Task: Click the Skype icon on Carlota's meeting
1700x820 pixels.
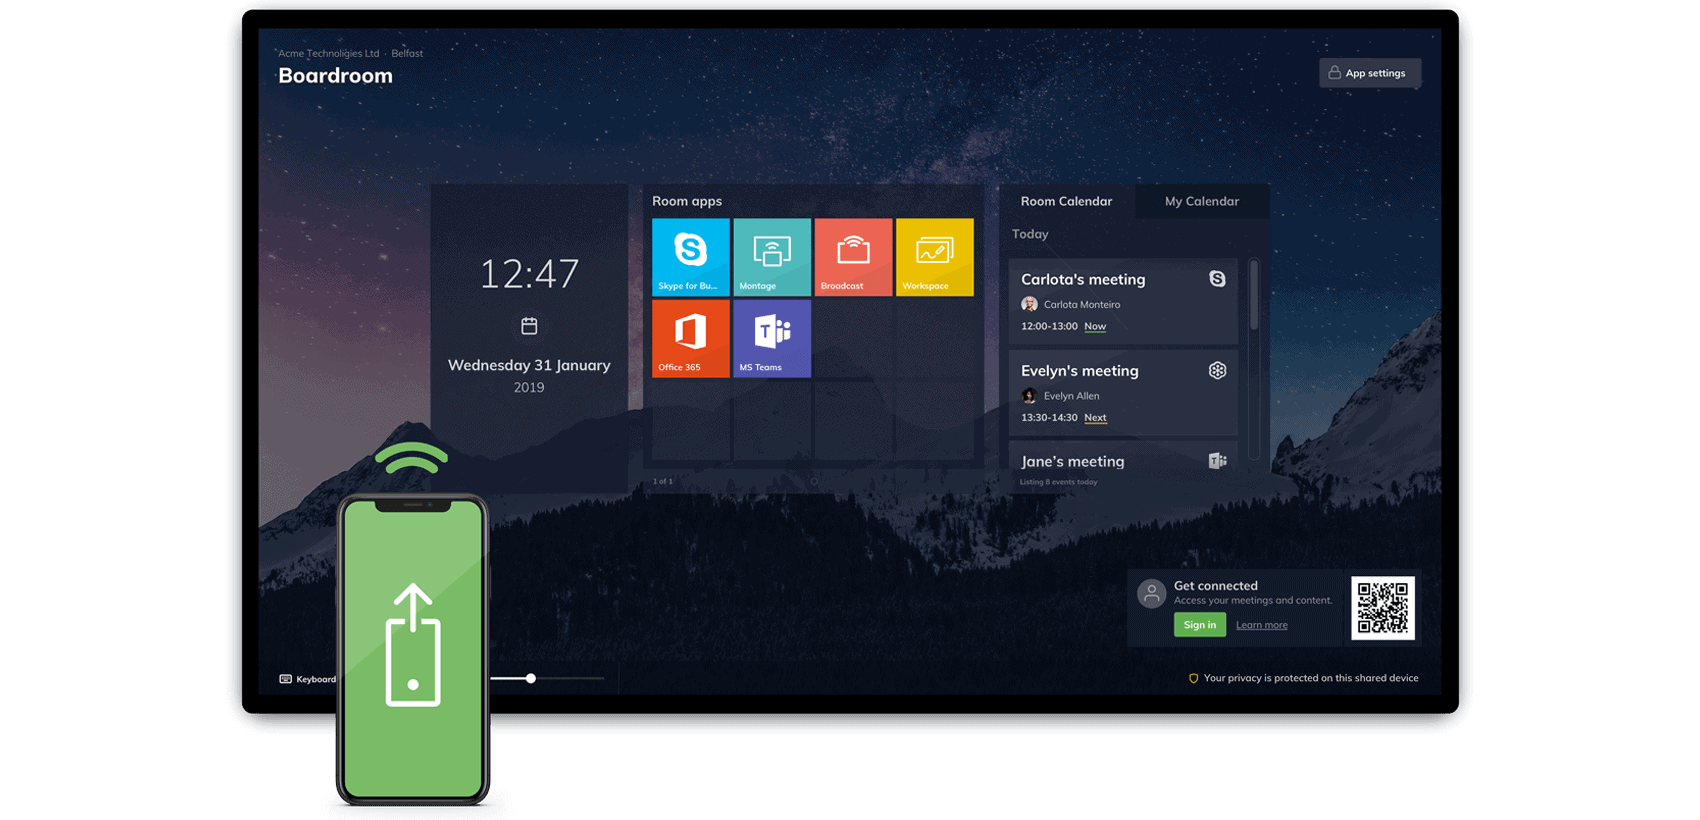Action: (1217, 279)
